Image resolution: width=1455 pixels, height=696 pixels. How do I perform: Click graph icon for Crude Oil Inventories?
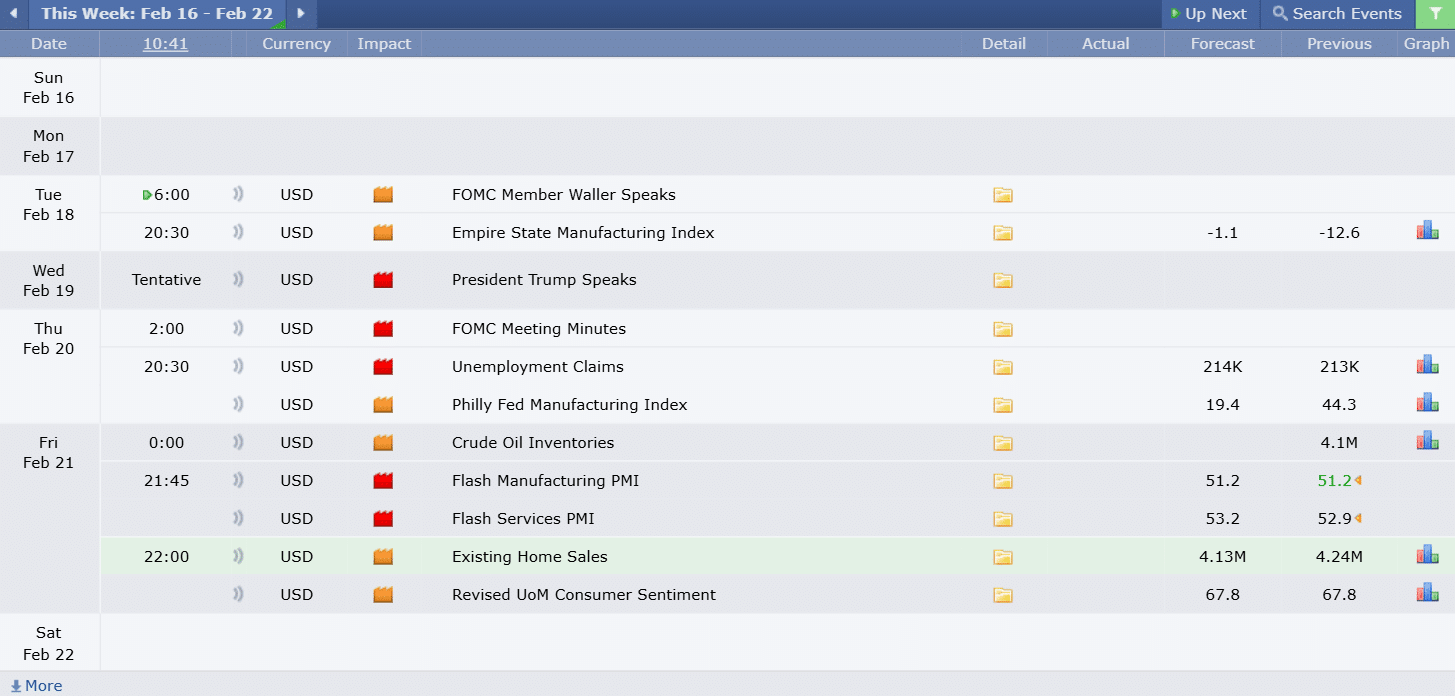[x=1427, y=442]
